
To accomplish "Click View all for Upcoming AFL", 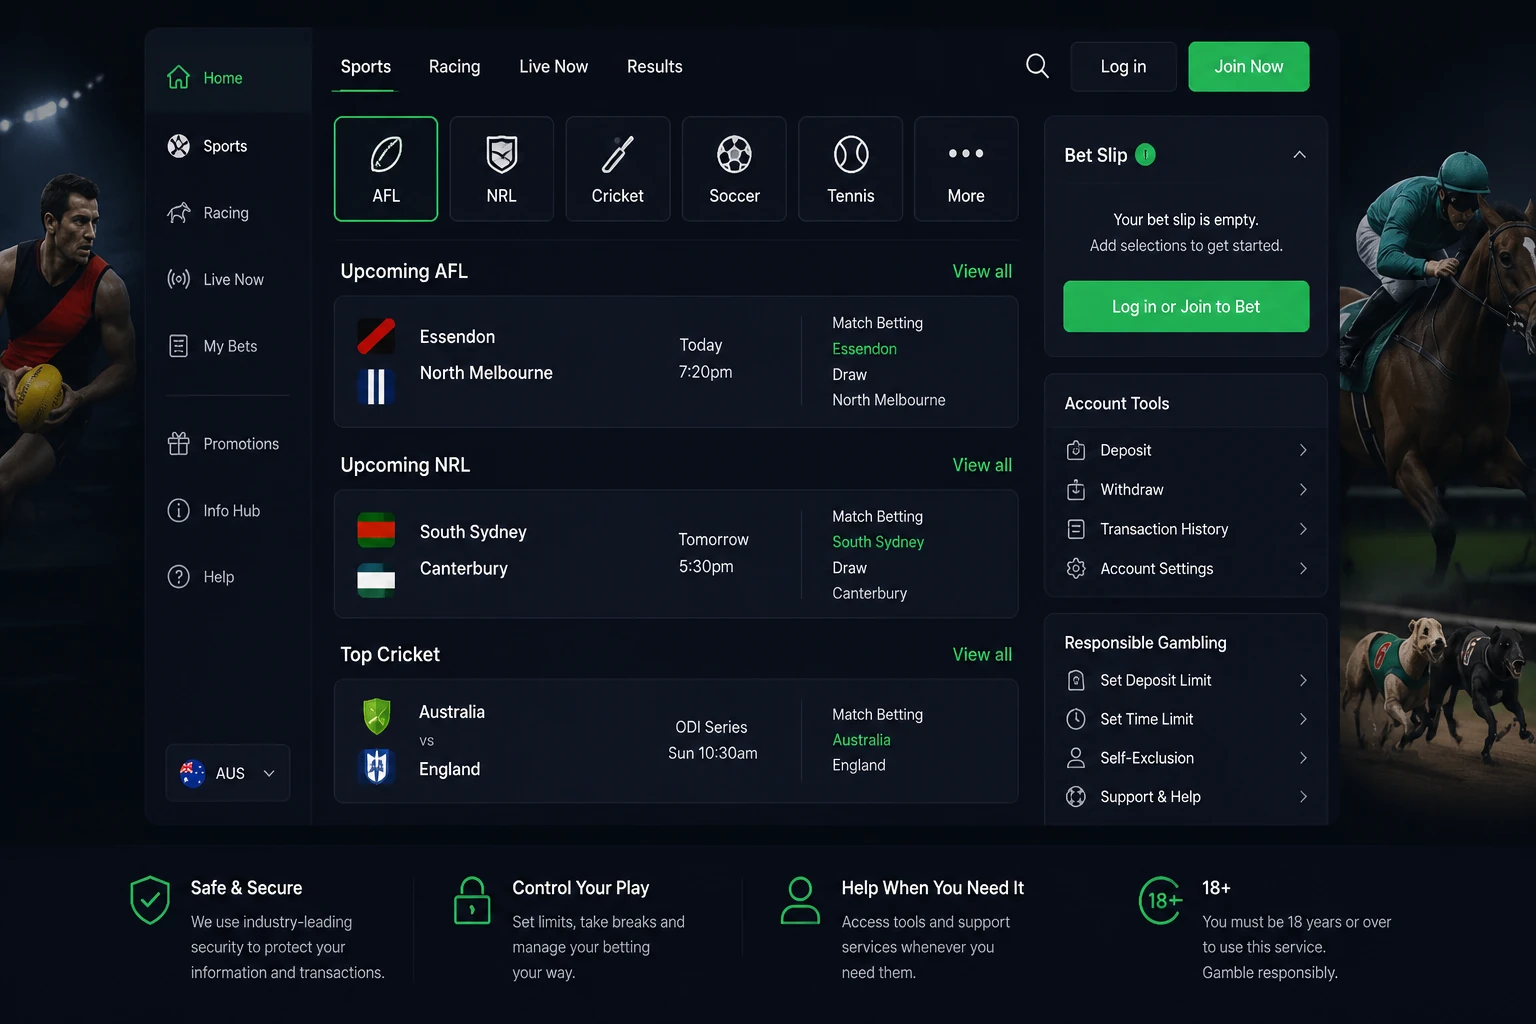I will [982, 271].
